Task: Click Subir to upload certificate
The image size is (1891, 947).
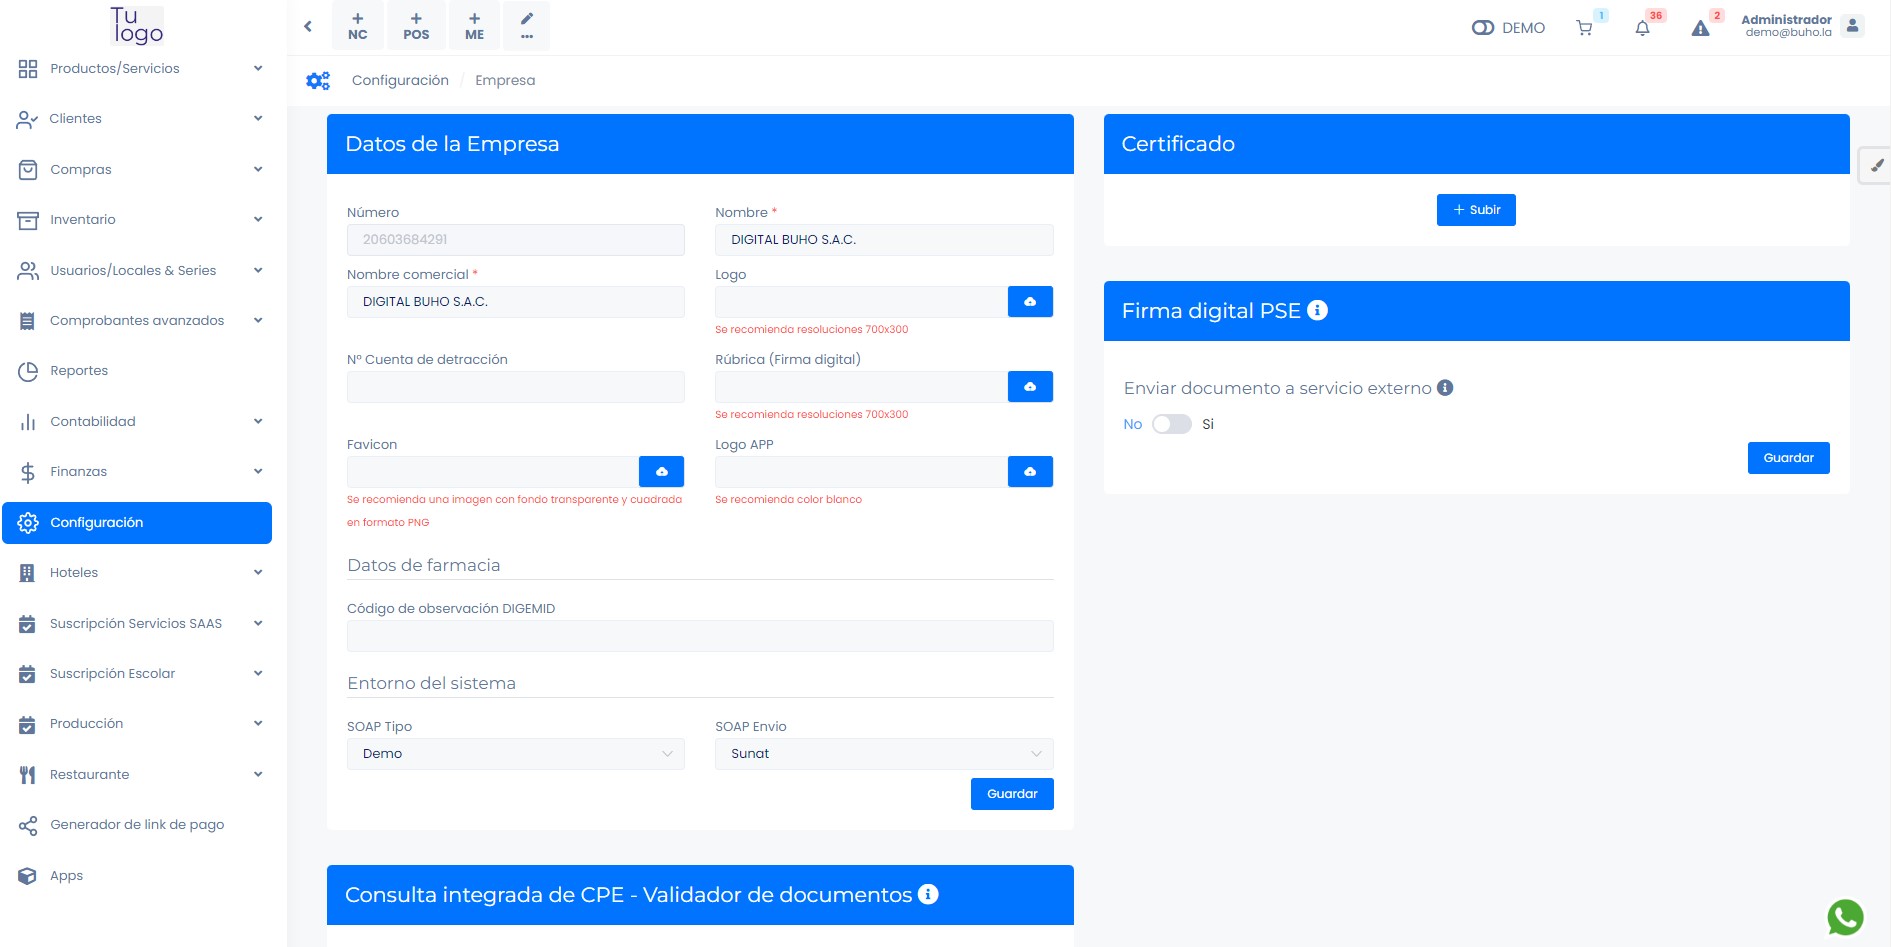Action: [1476, 210]
